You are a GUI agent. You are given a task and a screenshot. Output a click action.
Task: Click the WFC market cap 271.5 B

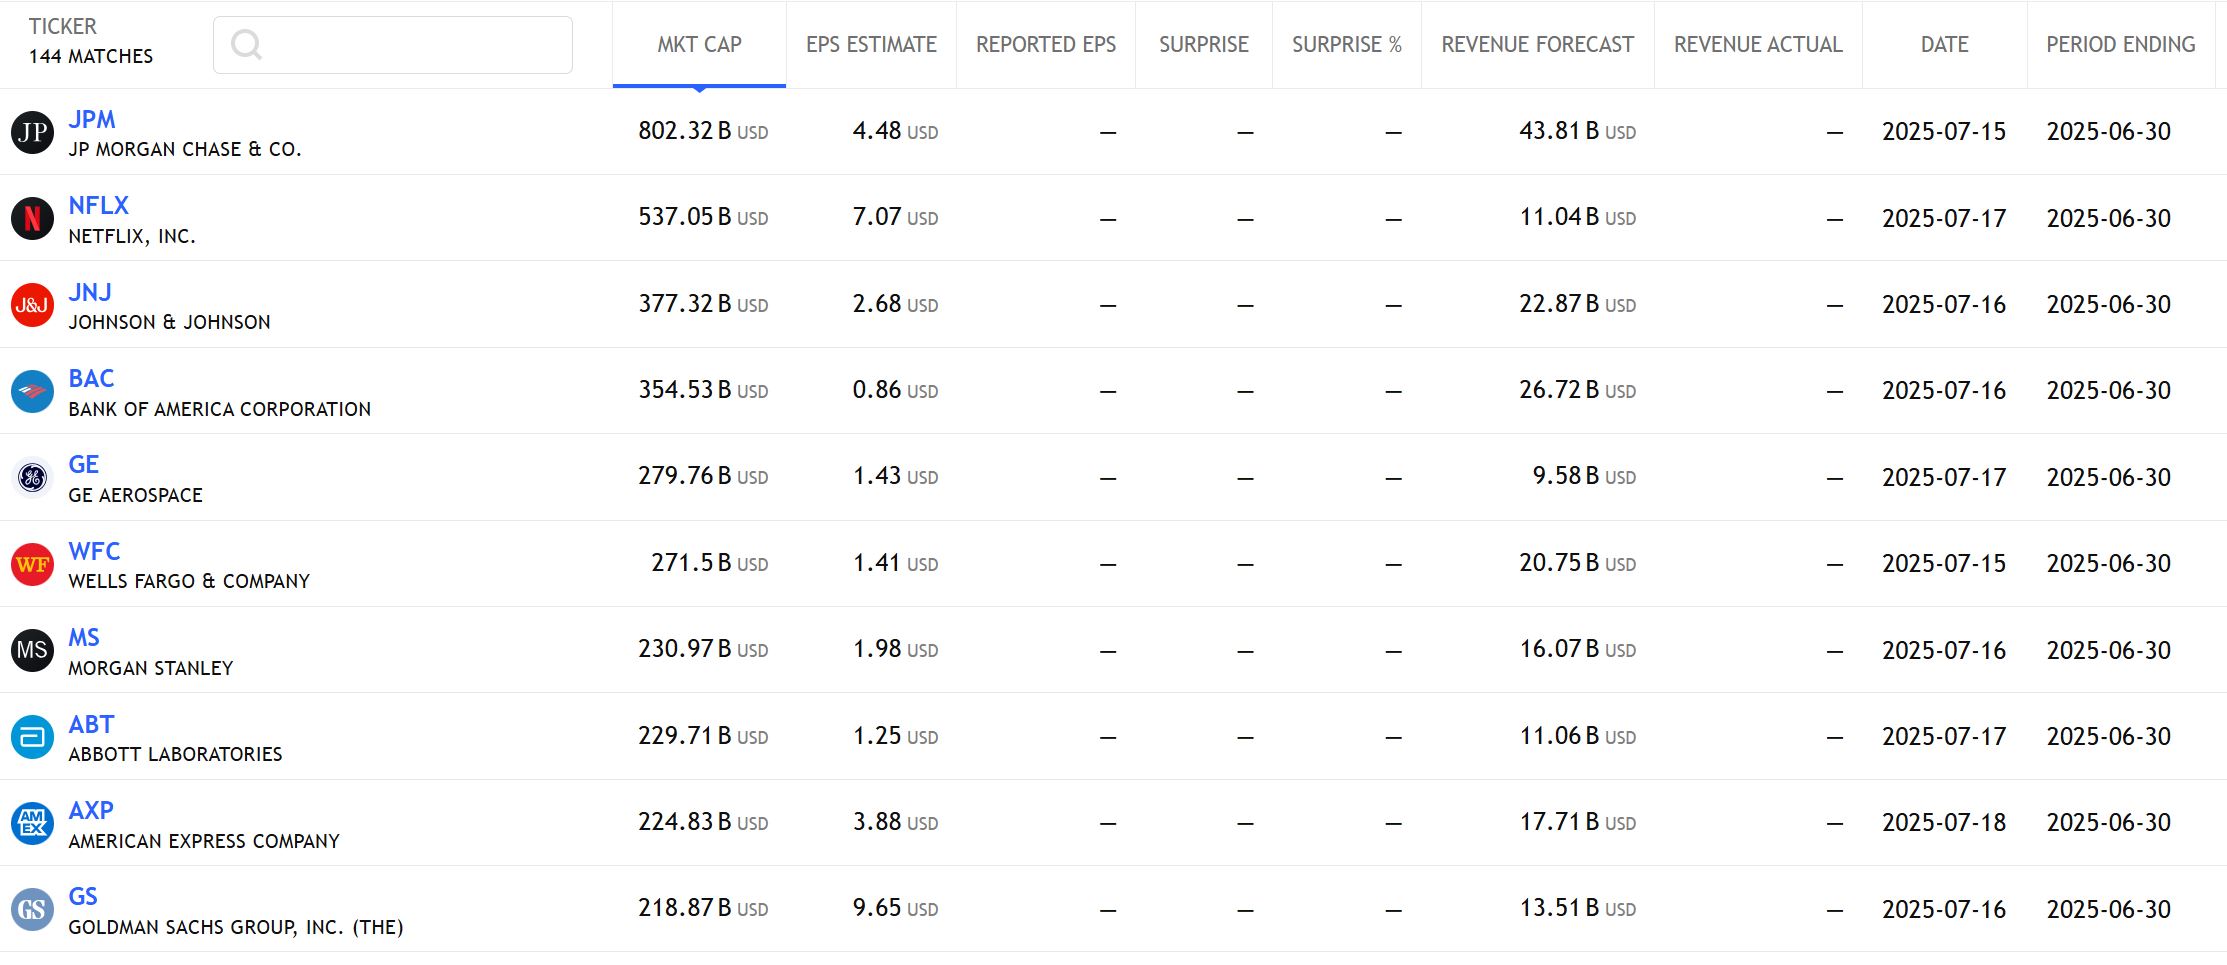pyautogui.click(x=710, y=563)
